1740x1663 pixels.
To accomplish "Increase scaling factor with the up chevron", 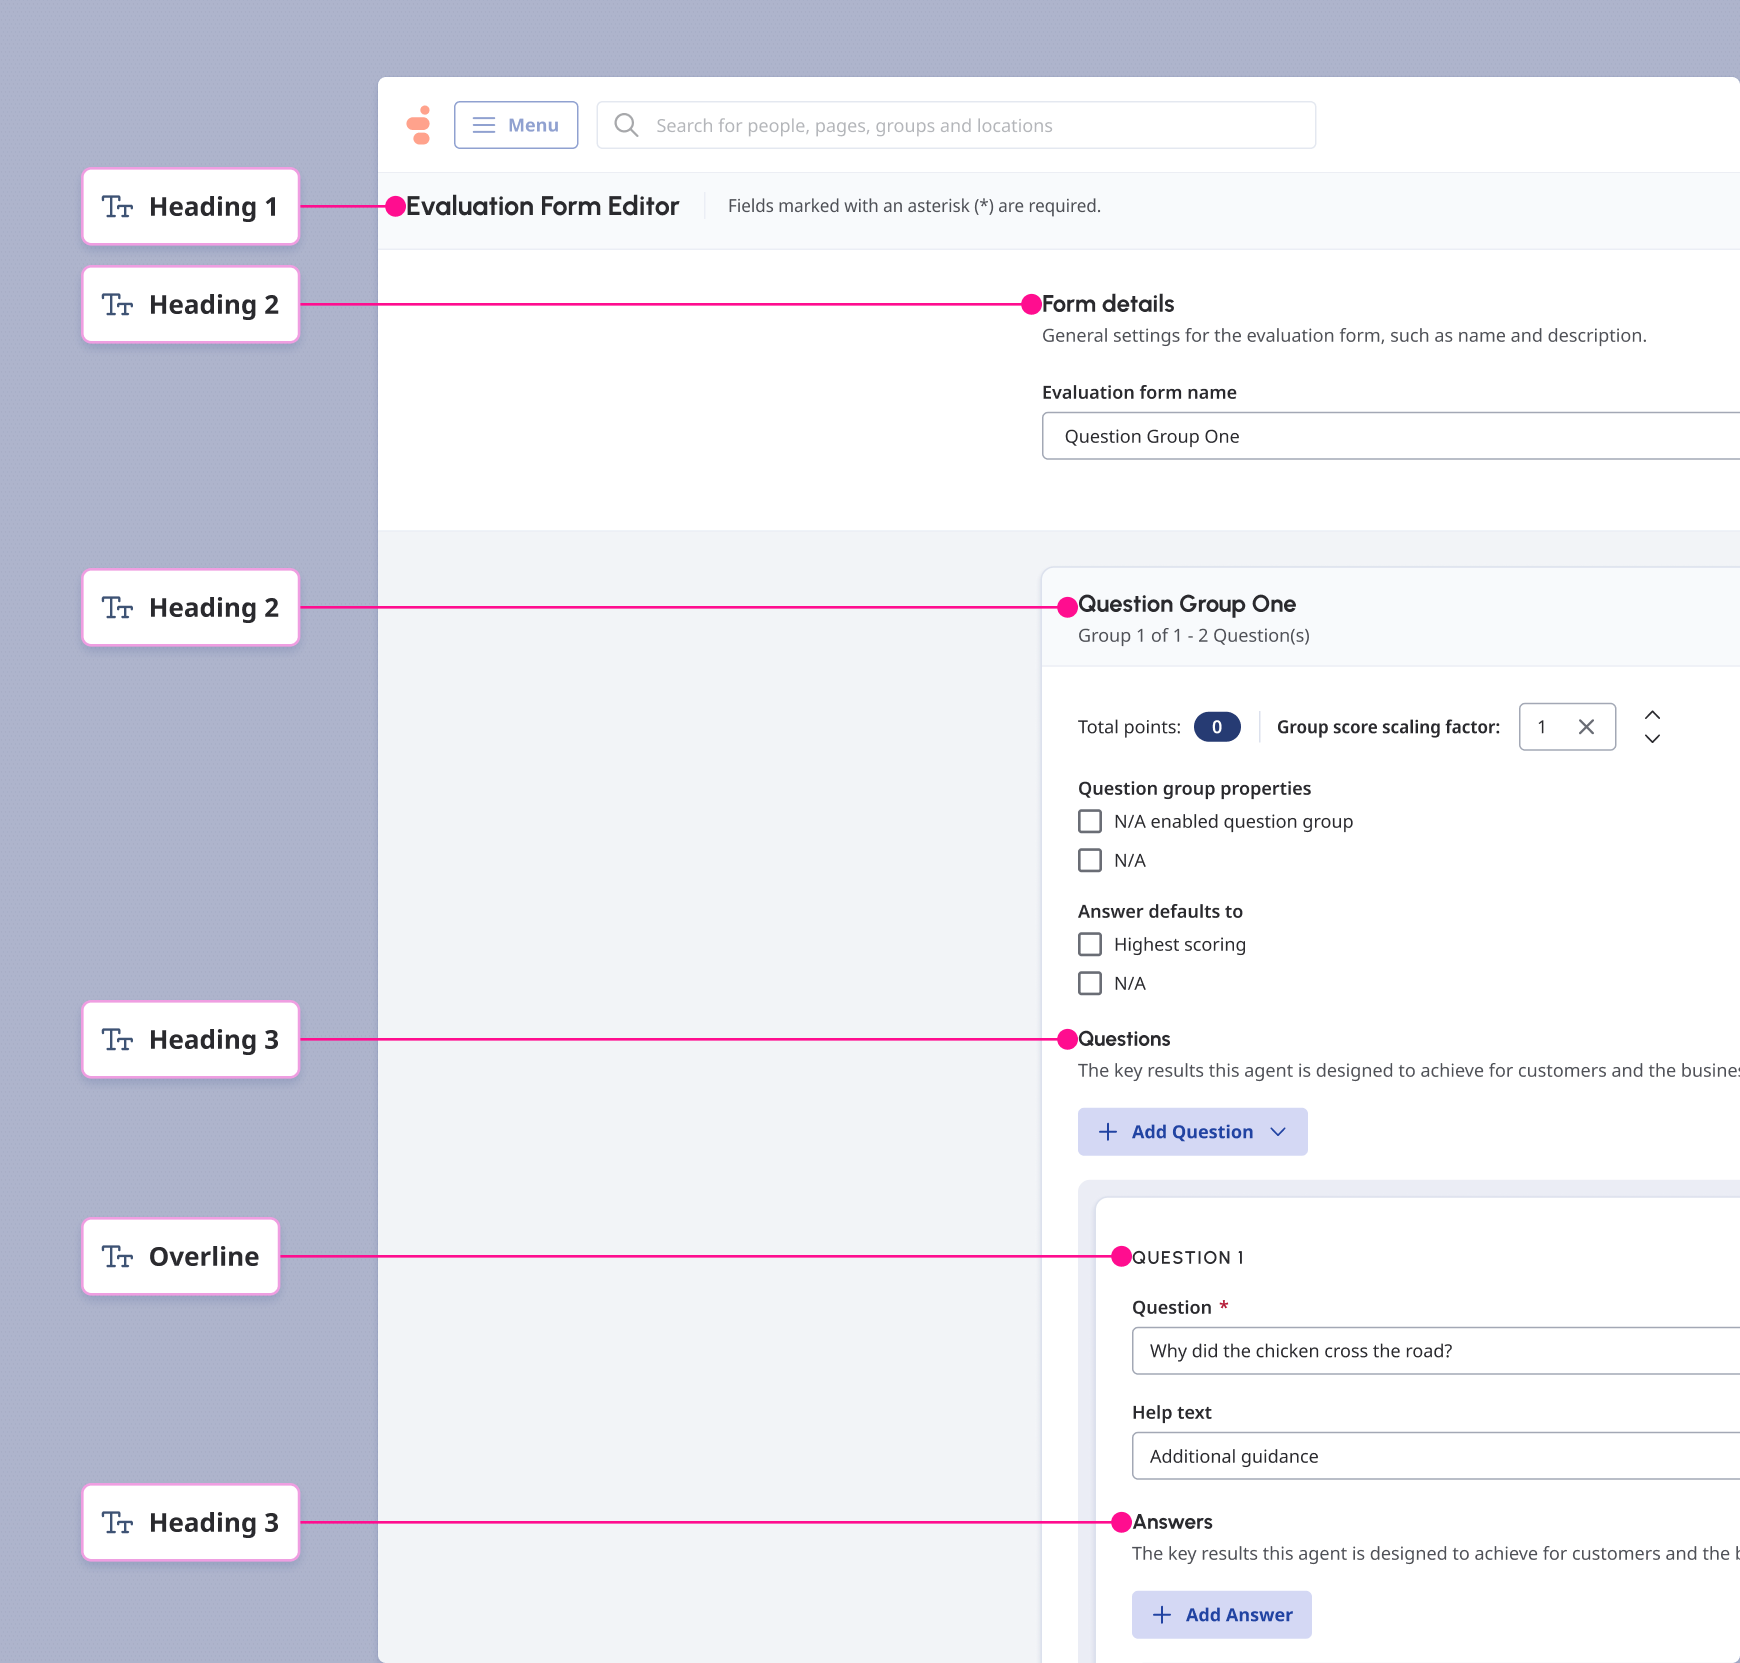I will (x=1652, y=715).
